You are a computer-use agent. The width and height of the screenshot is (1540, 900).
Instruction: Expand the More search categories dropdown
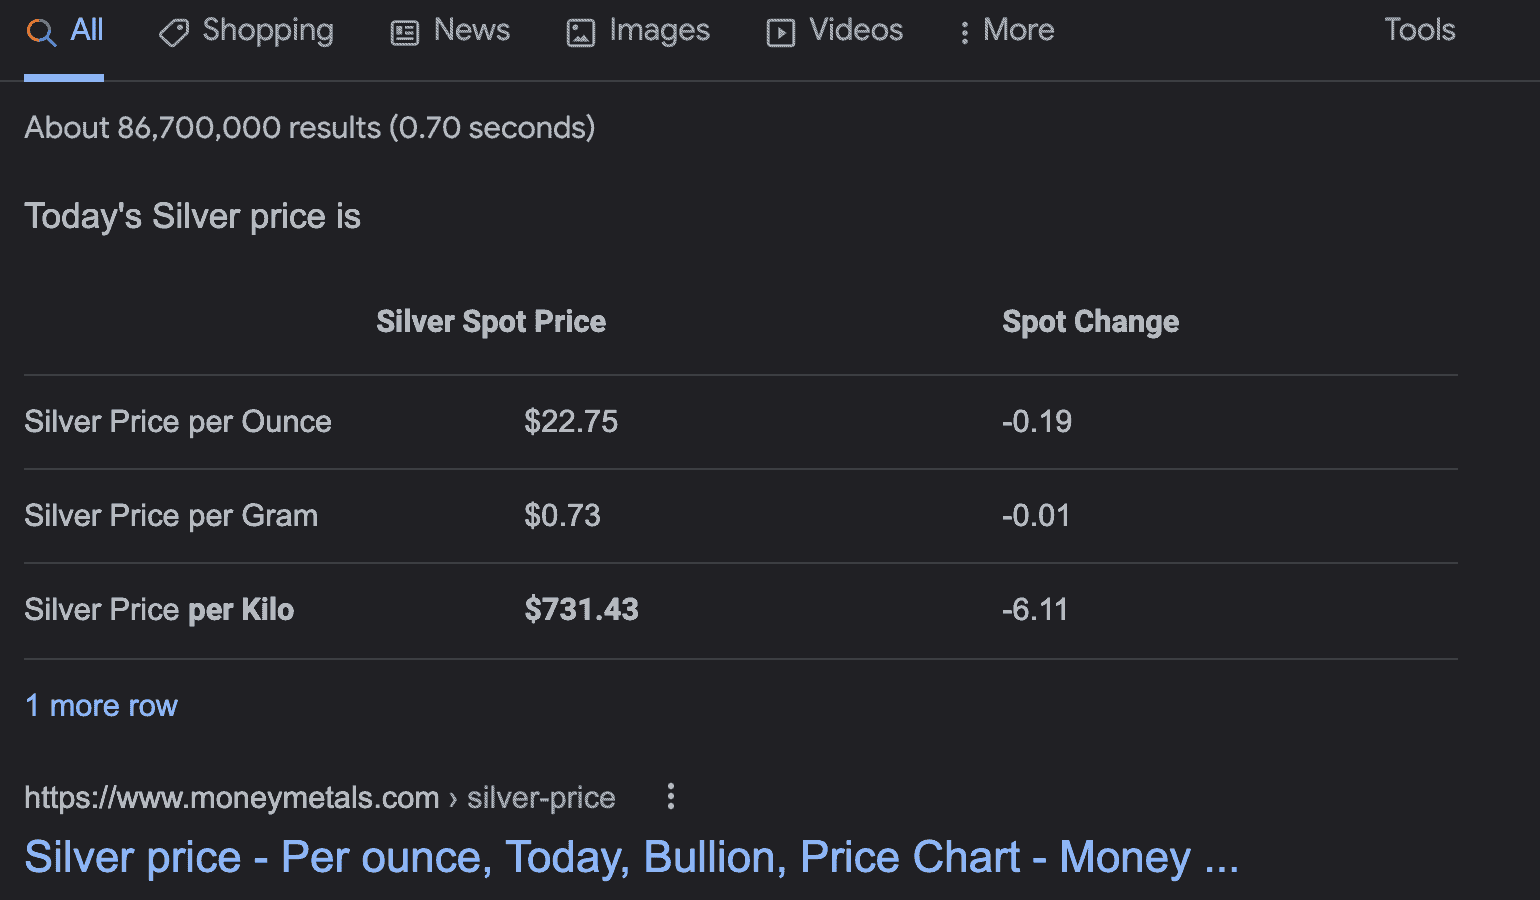1018,30
